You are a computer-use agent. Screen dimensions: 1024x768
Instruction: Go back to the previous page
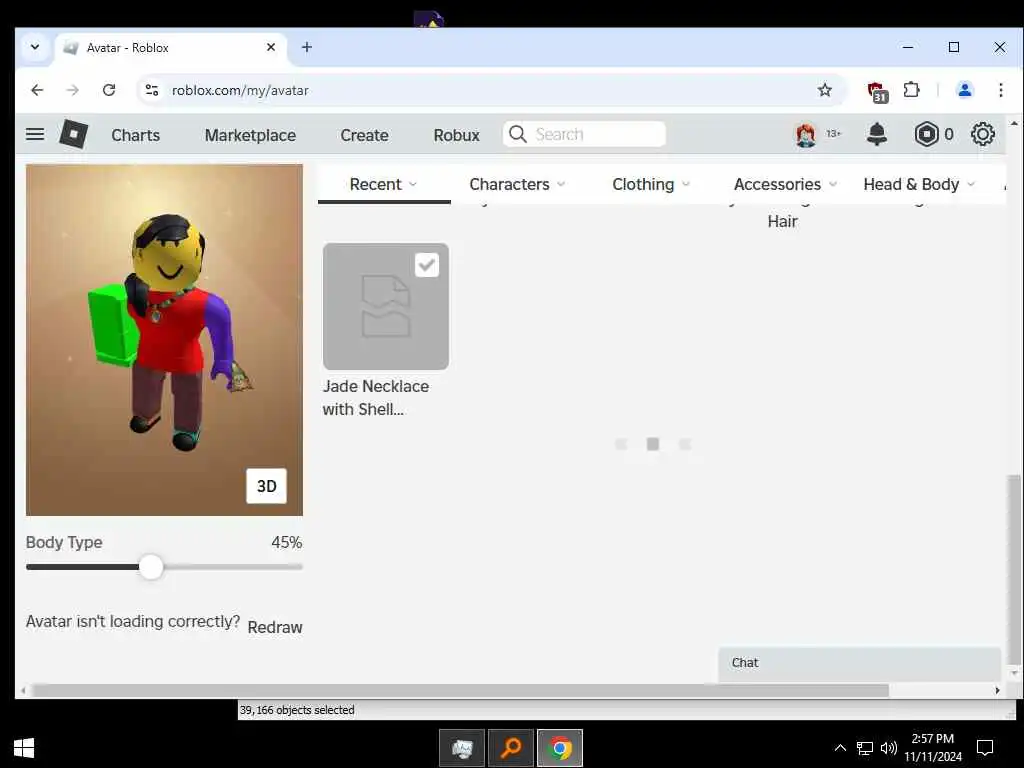pos(37,90)
